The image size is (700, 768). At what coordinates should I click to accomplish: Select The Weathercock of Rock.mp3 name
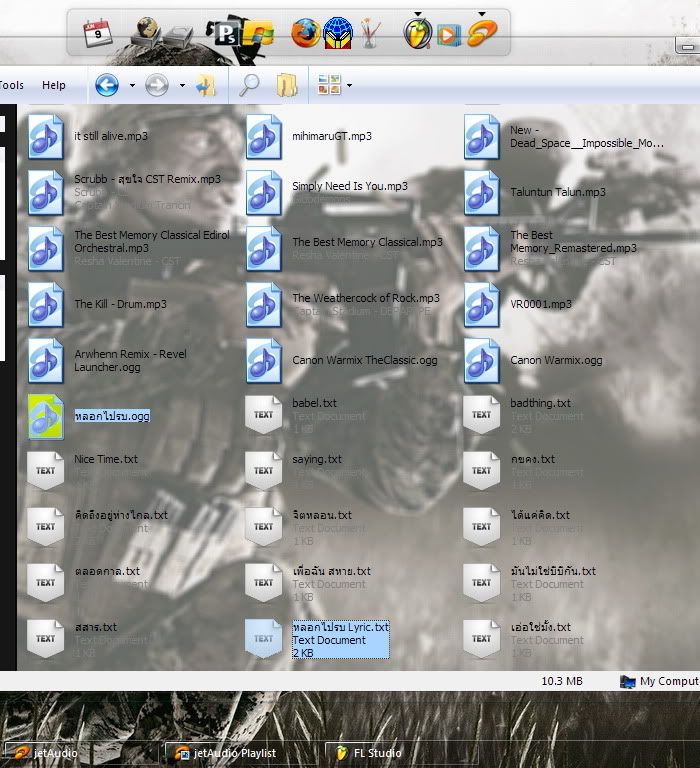click(x=366, y=298)
